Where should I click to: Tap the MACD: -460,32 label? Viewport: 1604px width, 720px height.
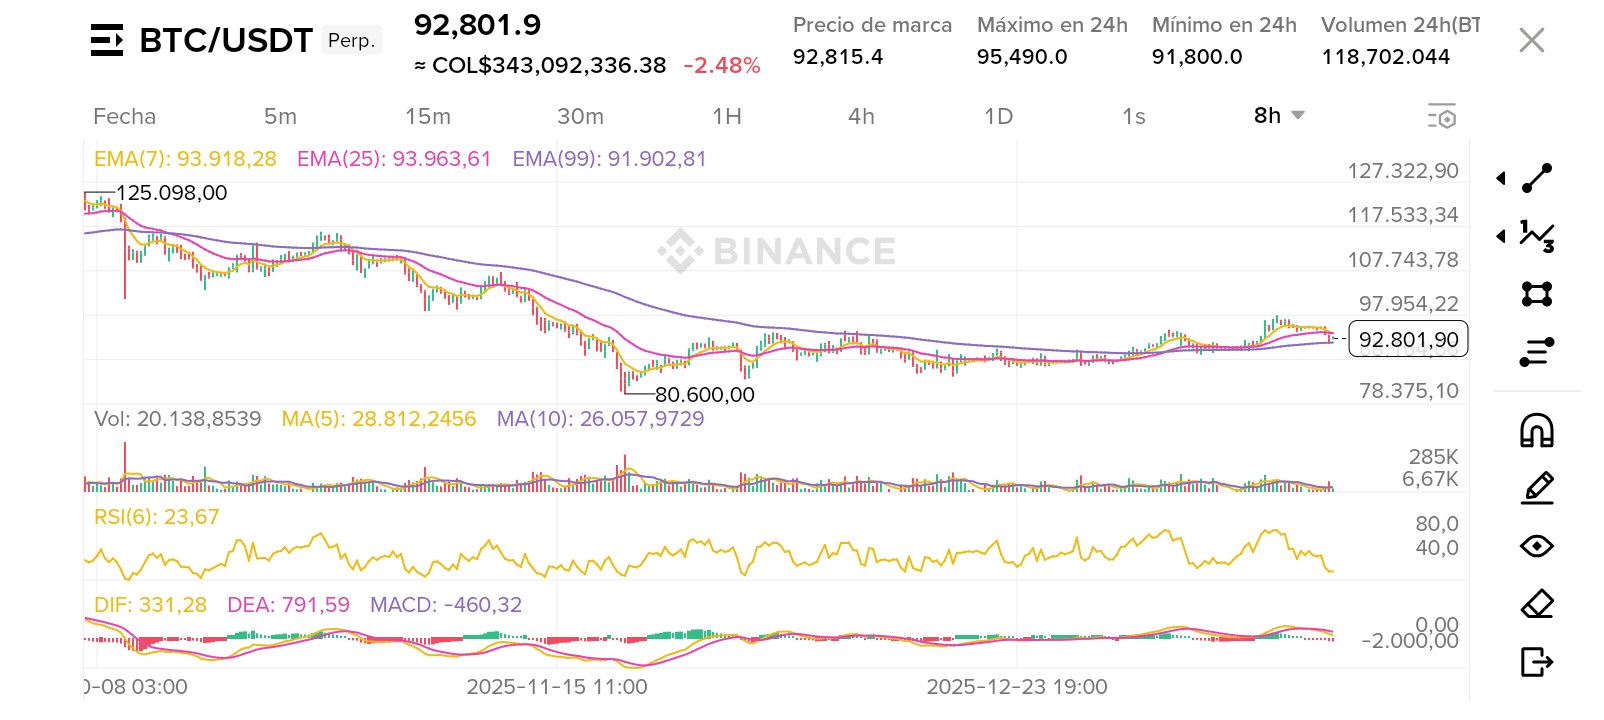click(446, 605)
